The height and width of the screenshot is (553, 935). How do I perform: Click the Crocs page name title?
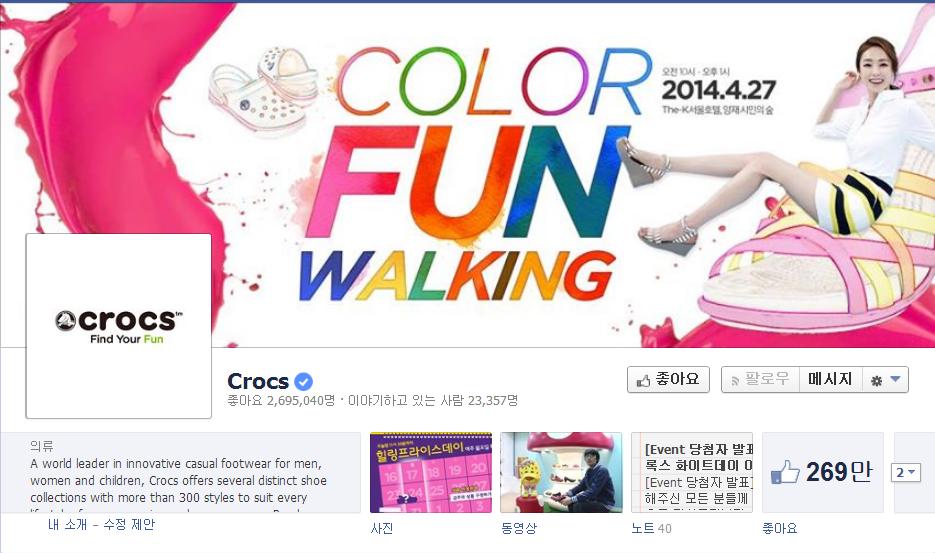tap(258, 381)
